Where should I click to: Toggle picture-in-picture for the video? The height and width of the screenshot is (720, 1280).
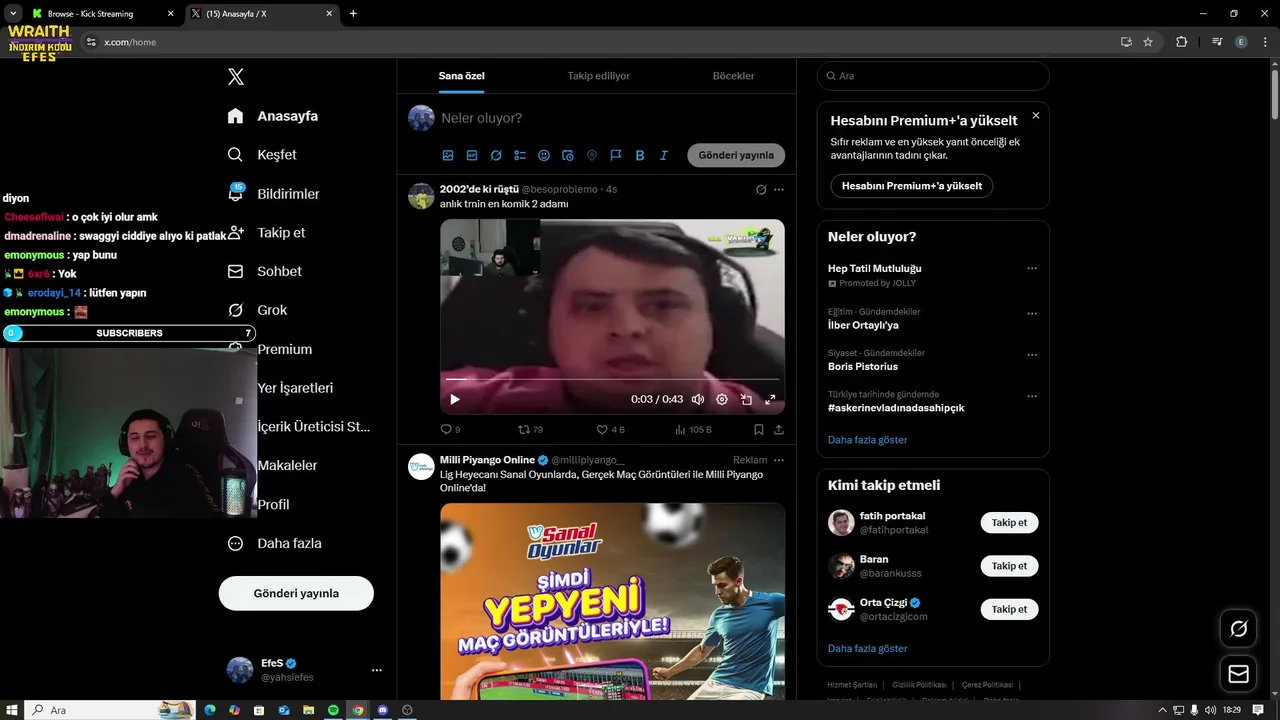(x=746, y=399)
